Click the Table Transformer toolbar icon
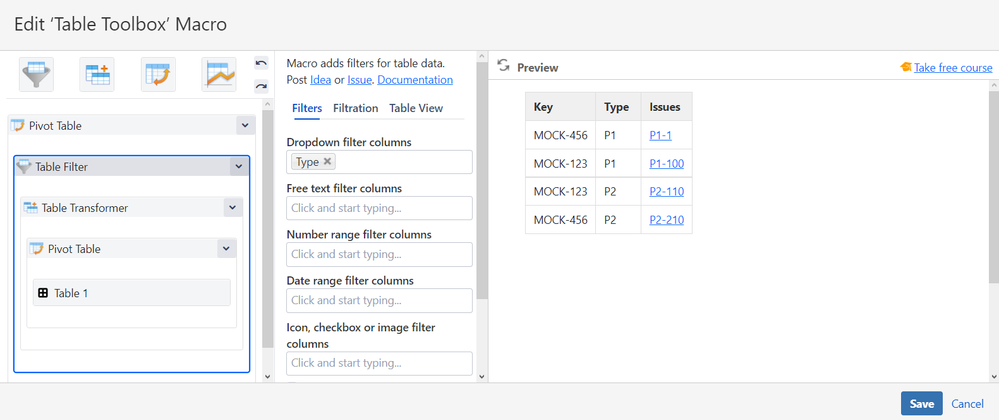999x420 pixels. coord(97,75)
